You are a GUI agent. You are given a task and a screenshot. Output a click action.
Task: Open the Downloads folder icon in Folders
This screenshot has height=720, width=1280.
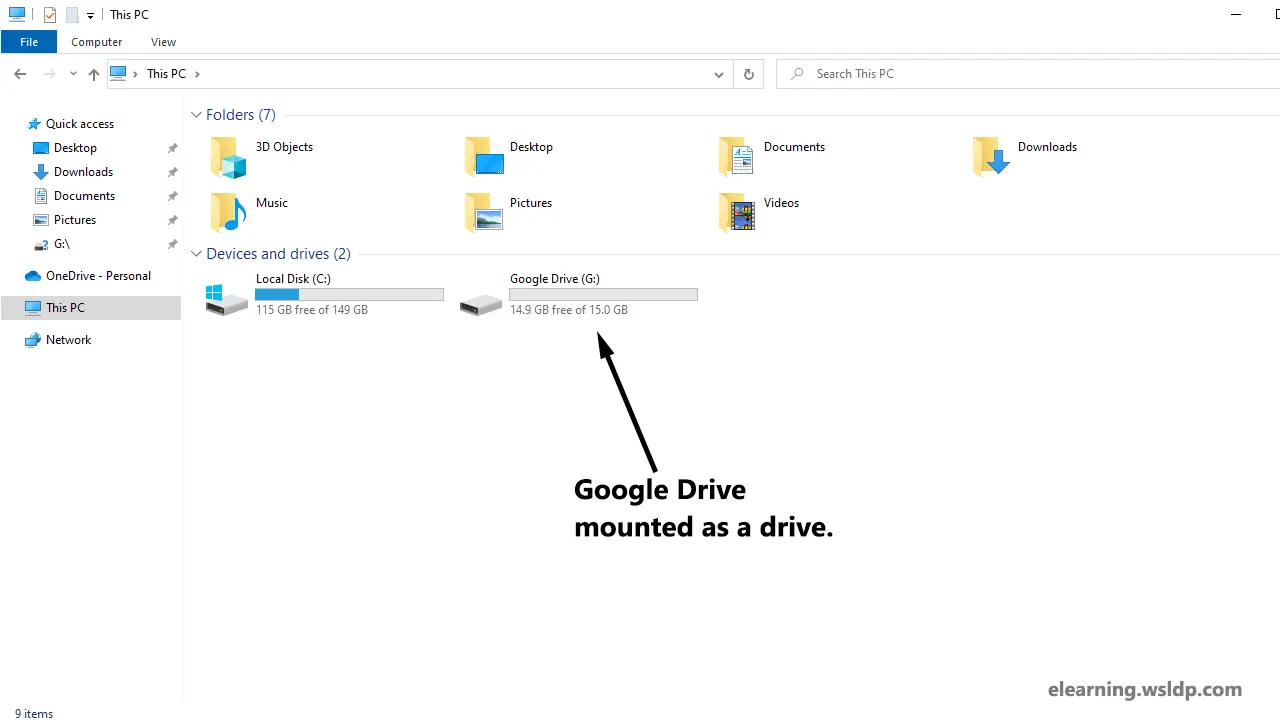click(x=991, y=157)
